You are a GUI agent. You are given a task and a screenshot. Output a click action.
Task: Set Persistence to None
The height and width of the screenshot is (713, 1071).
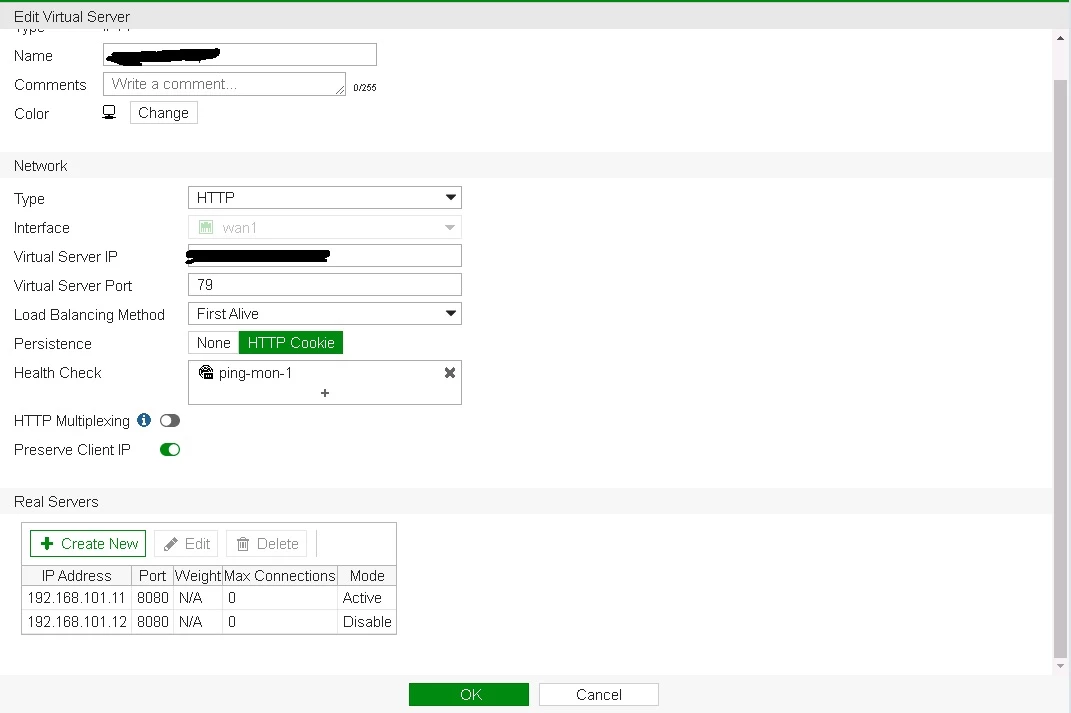point(214,343)
